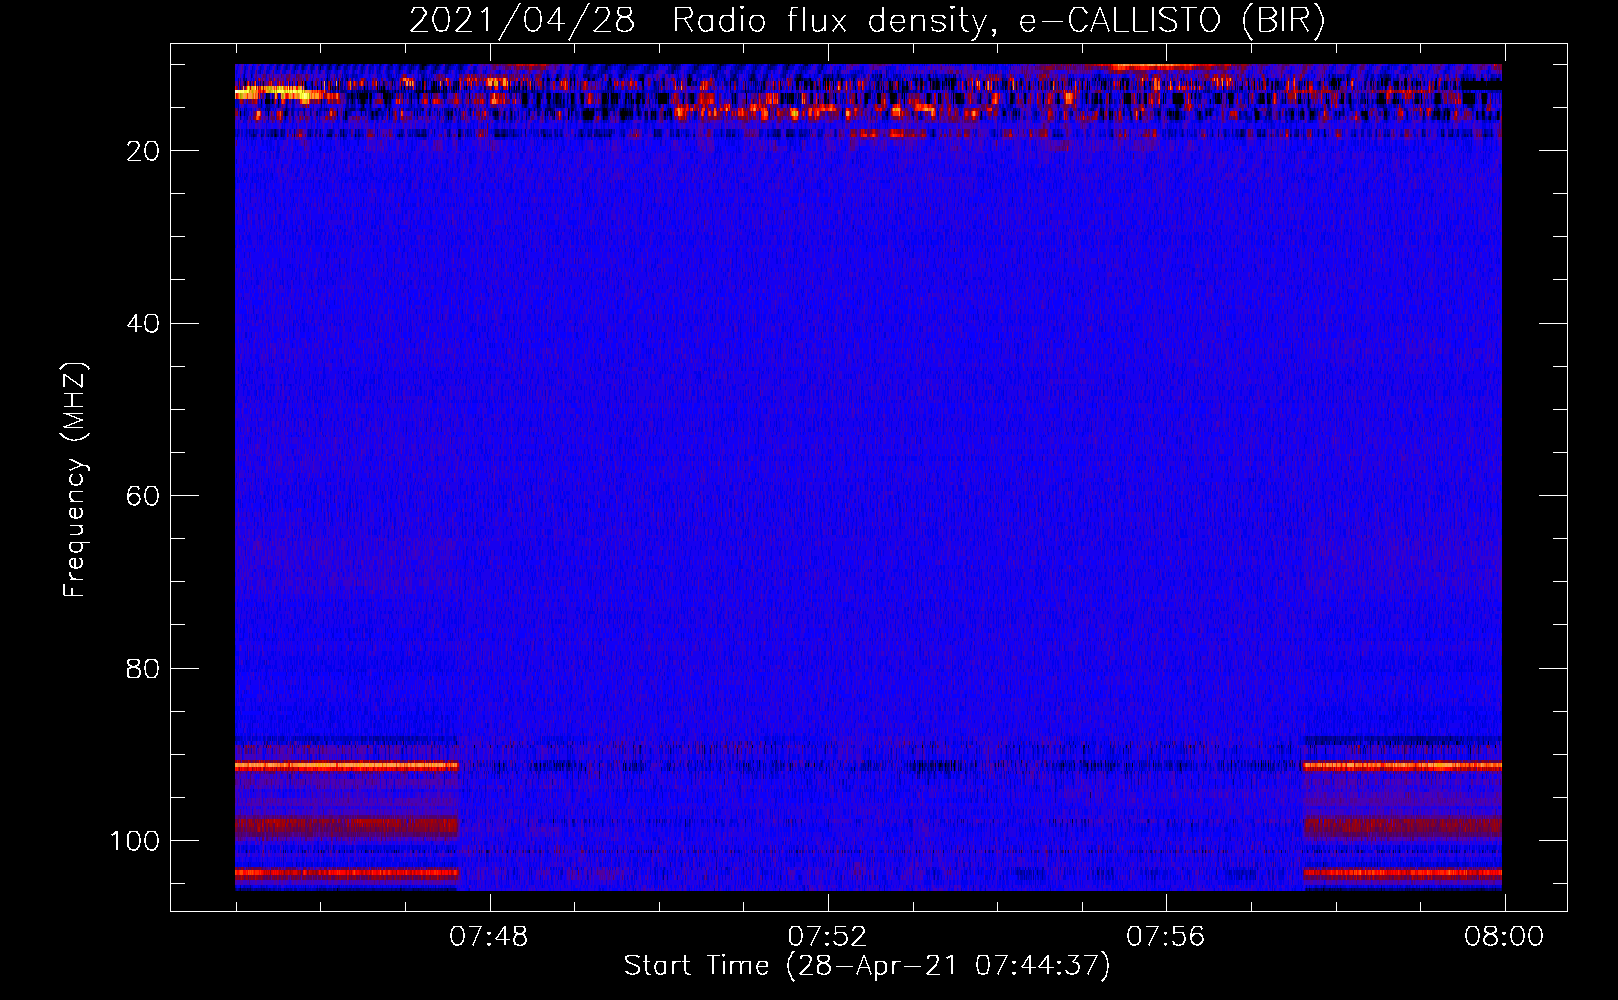Click the 20 MHz frequency tick label
The image size is (1618, 1000).
[x=143, y=151]
